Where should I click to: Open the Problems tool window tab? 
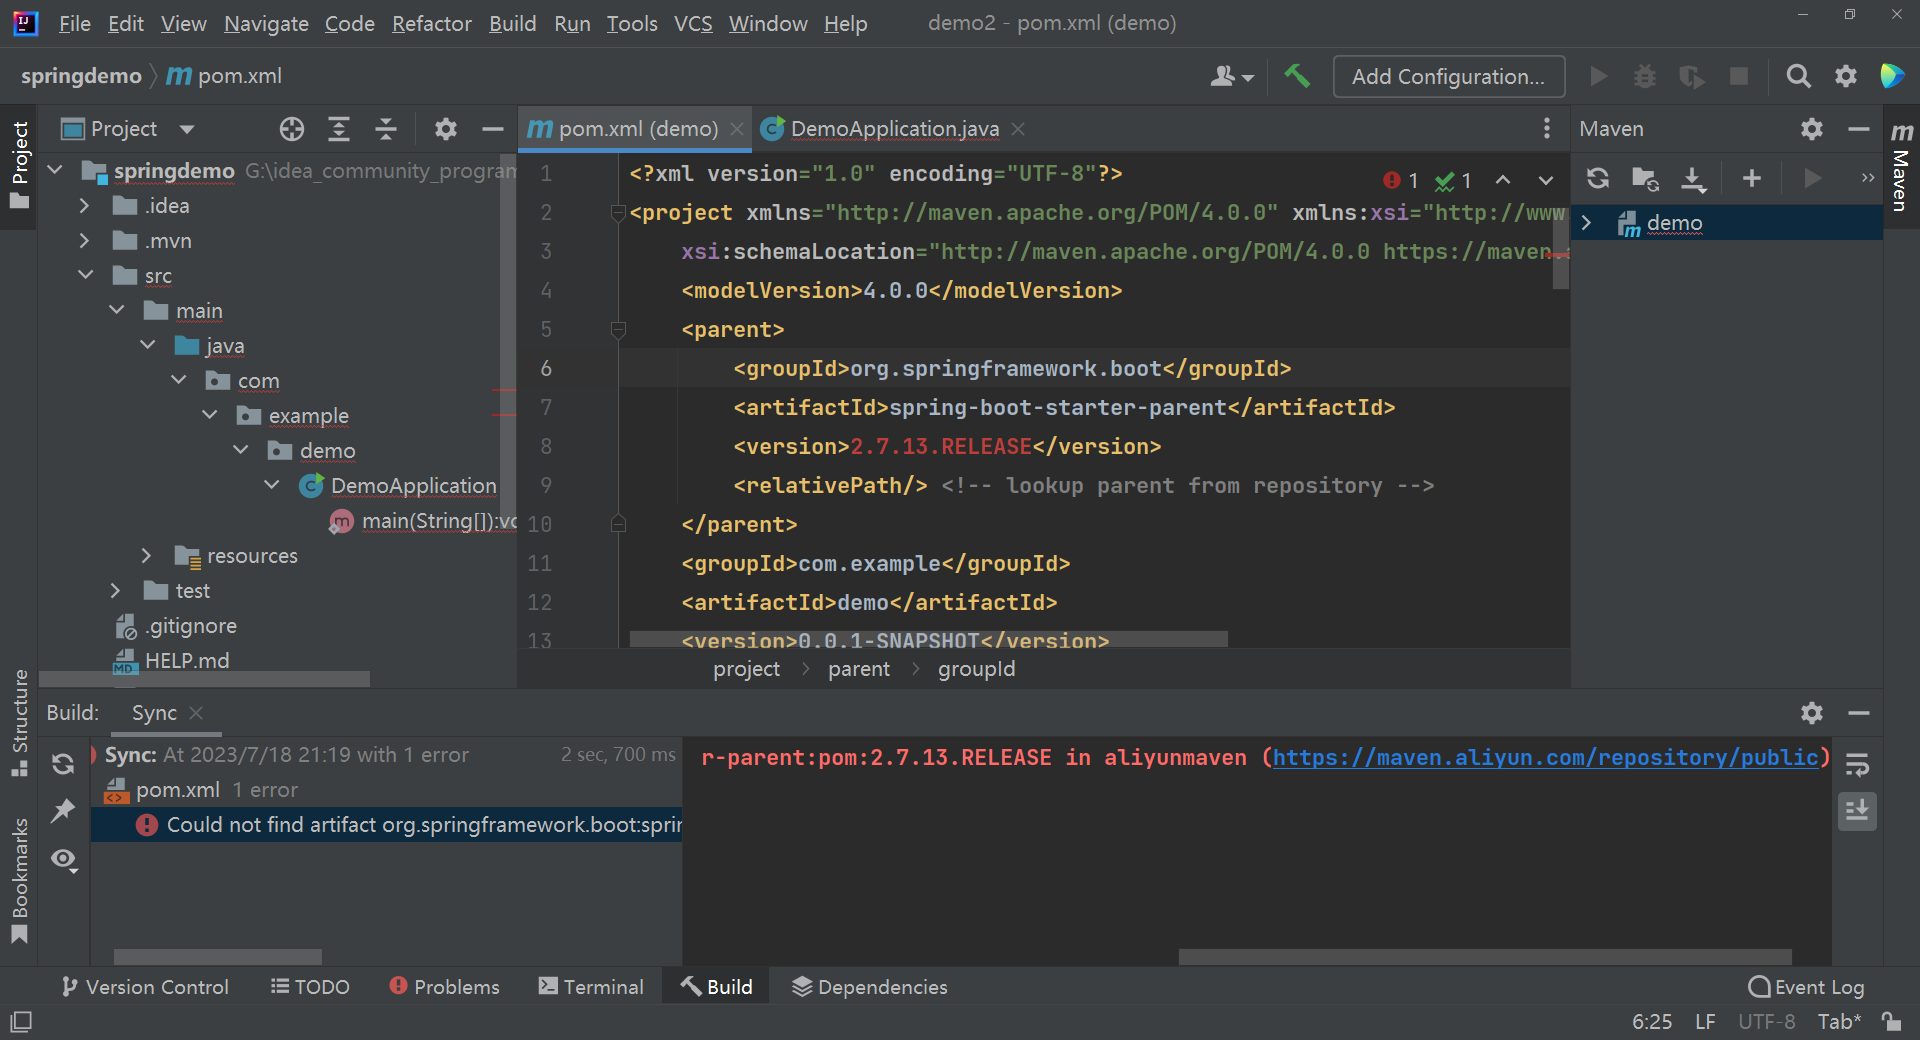(x=445, y=987)
